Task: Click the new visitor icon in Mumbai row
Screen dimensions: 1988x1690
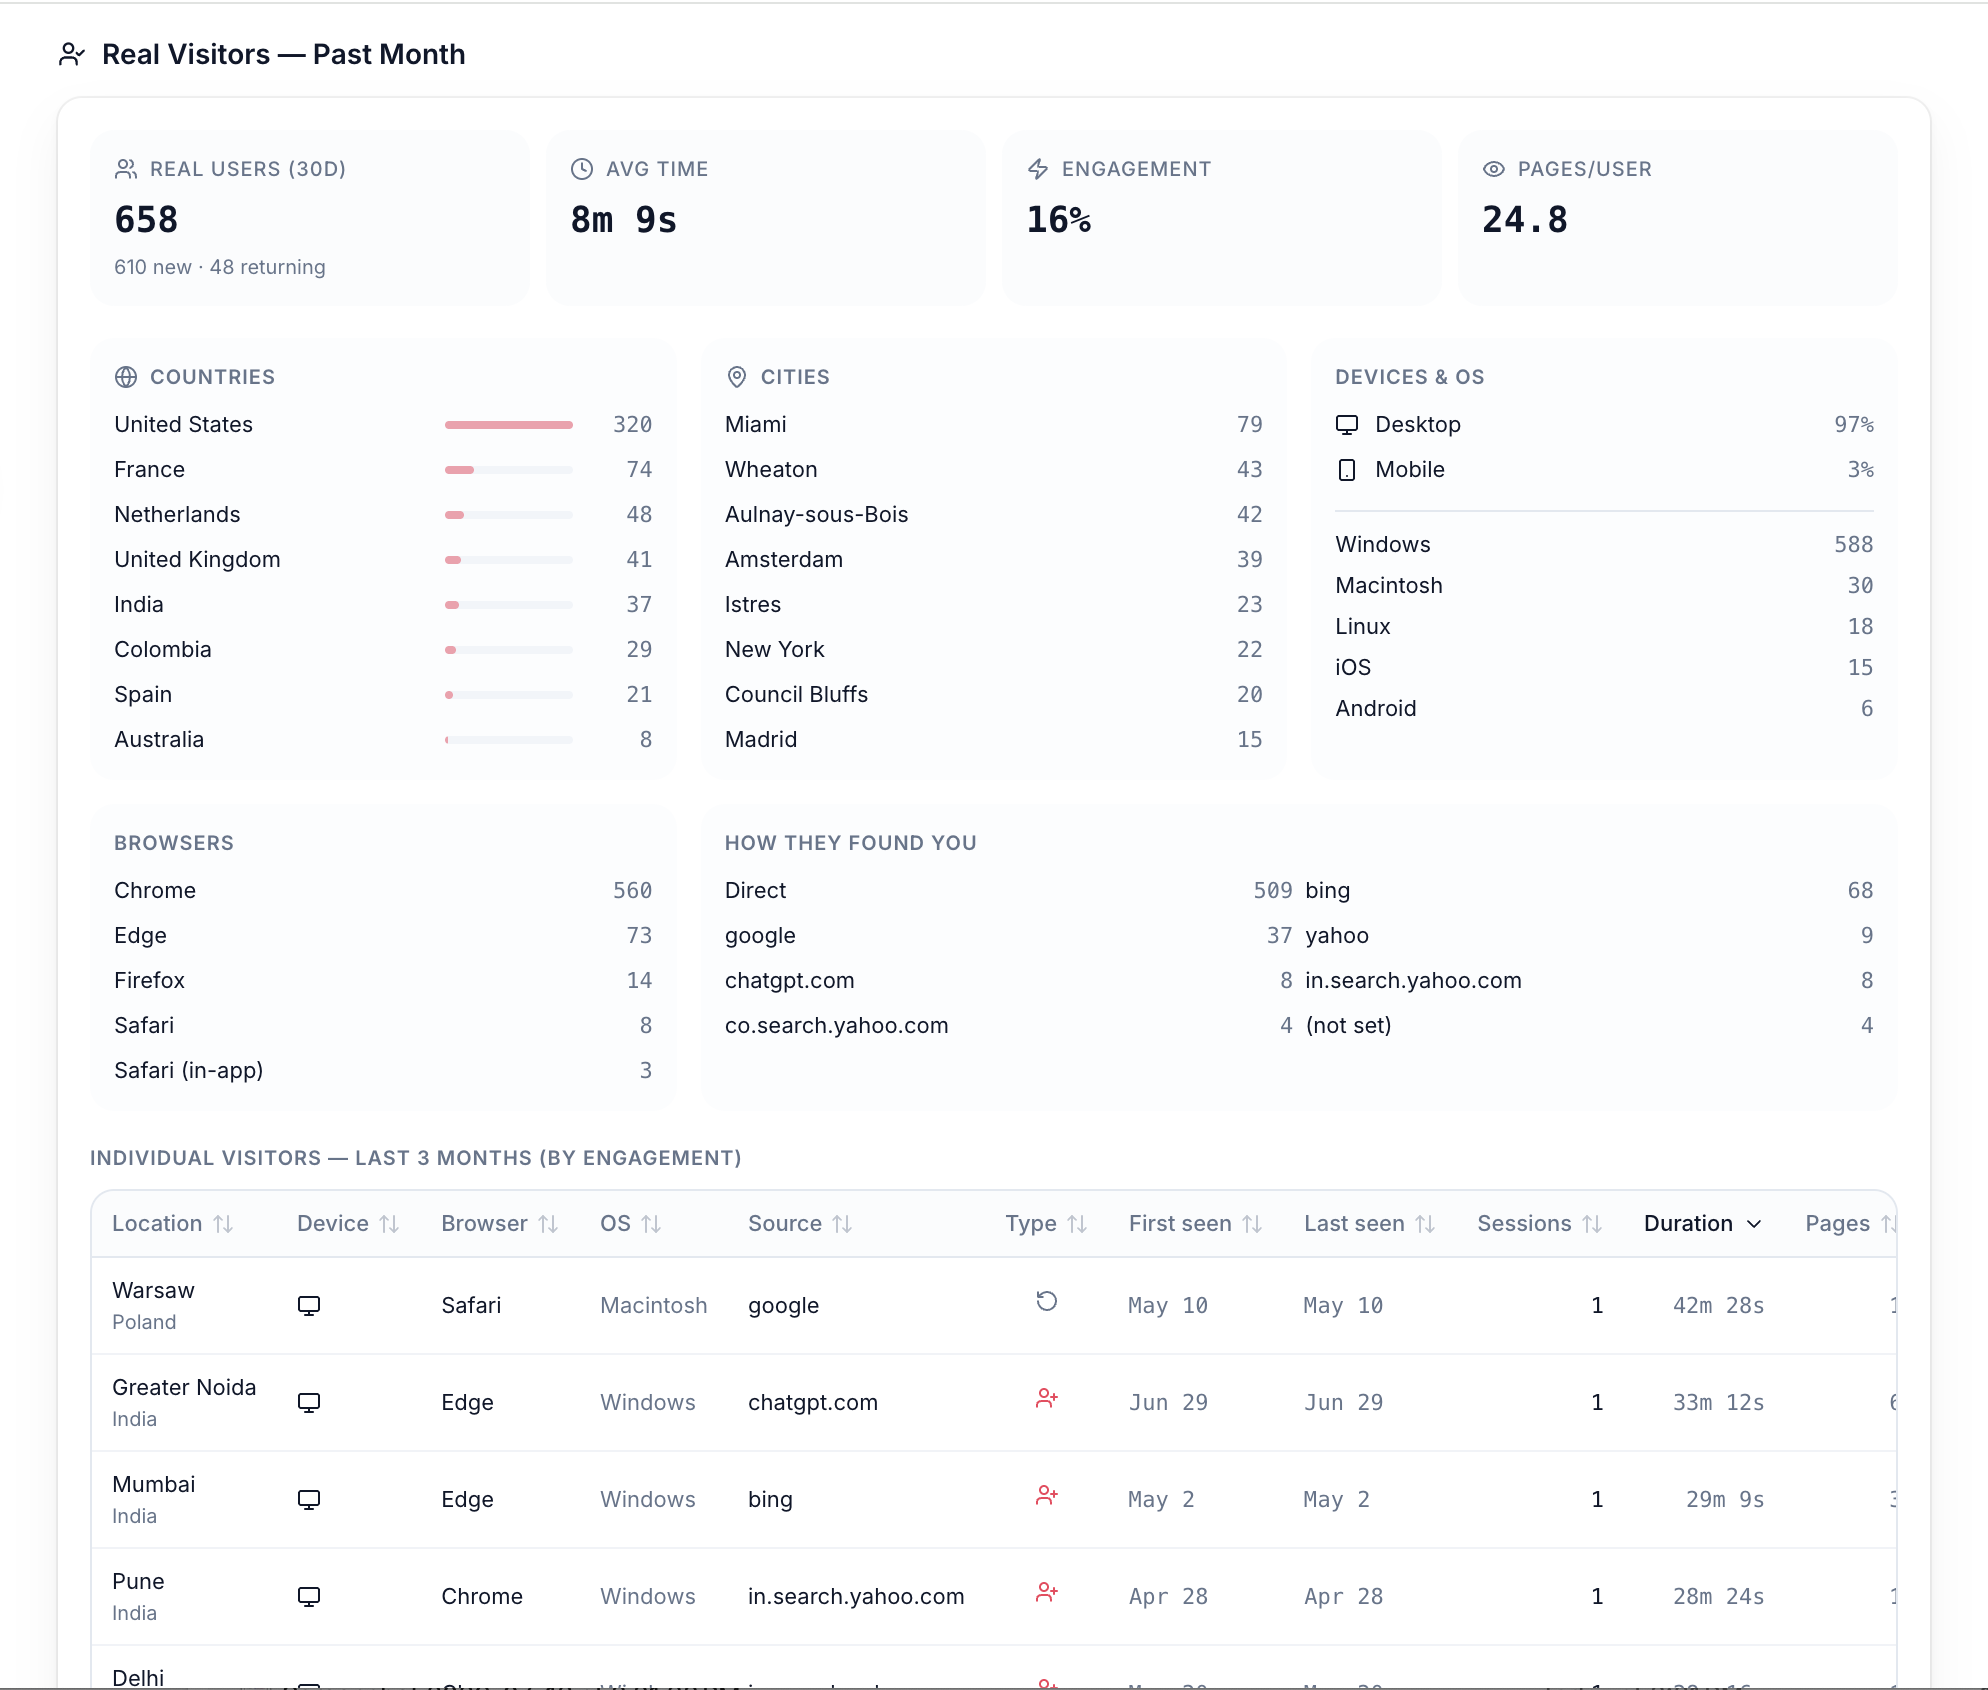Action: (x=1046, y=1495)
